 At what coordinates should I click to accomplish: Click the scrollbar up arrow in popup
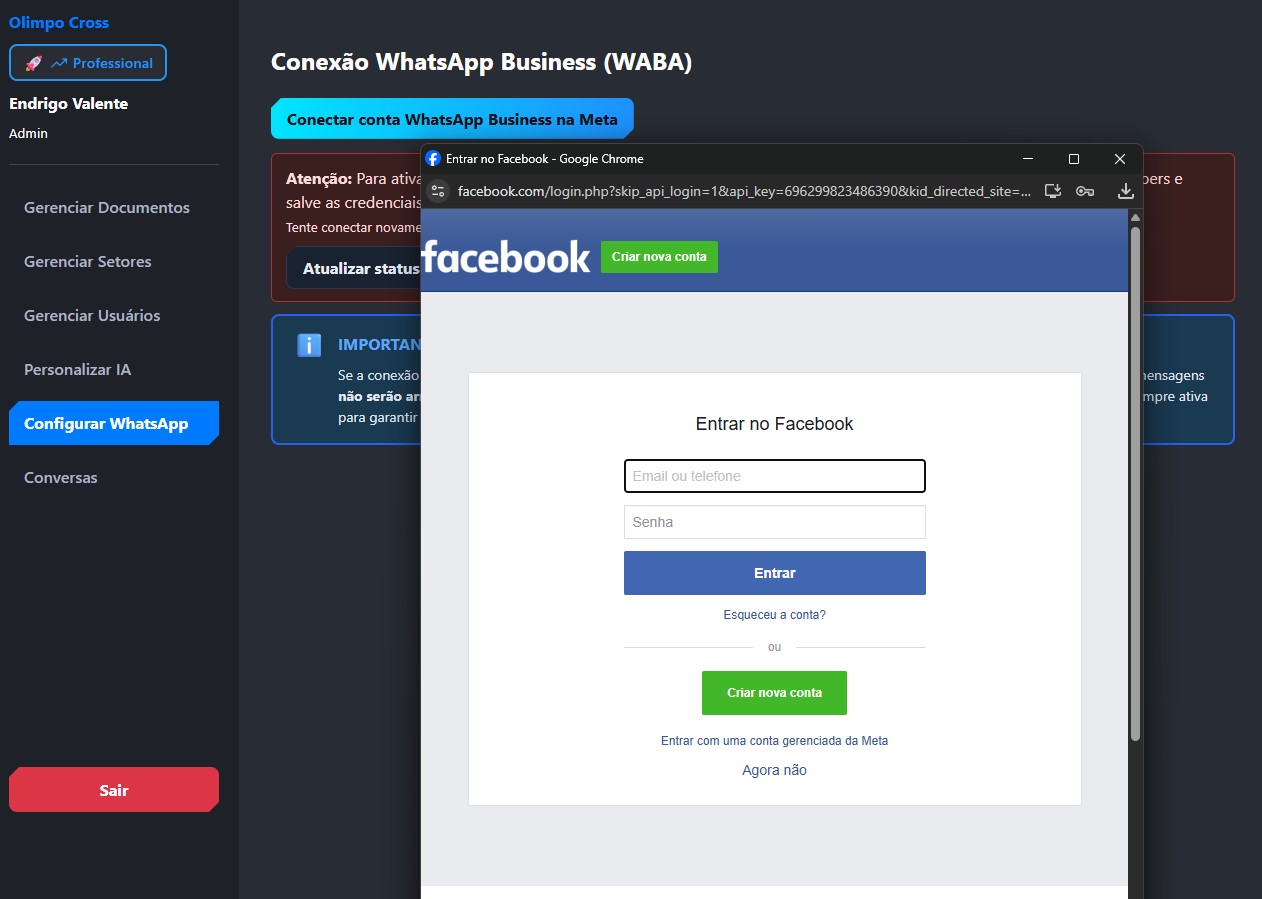click(x=1135, y=216)
